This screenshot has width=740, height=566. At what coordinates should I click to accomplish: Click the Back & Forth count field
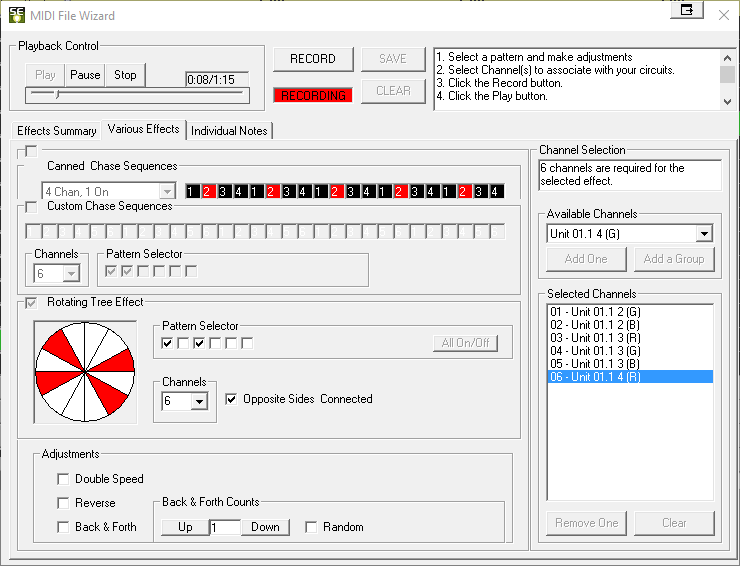[x=225, y=527]
